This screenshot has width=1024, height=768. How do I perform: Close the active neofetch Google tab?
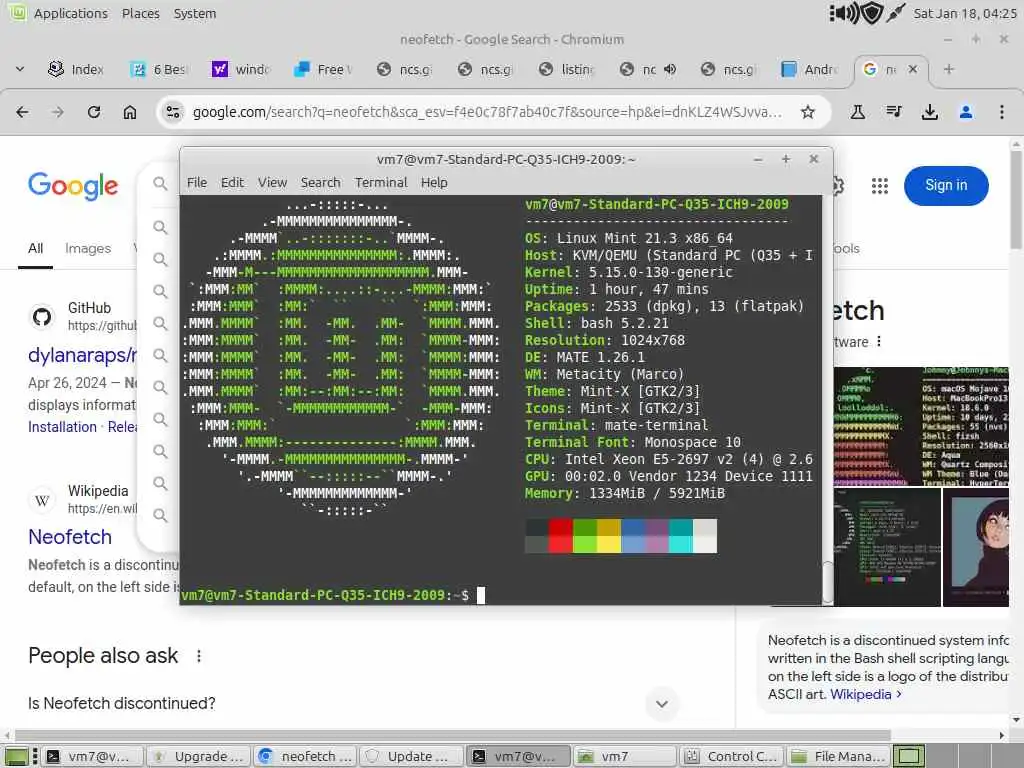[x=913, y=69]
